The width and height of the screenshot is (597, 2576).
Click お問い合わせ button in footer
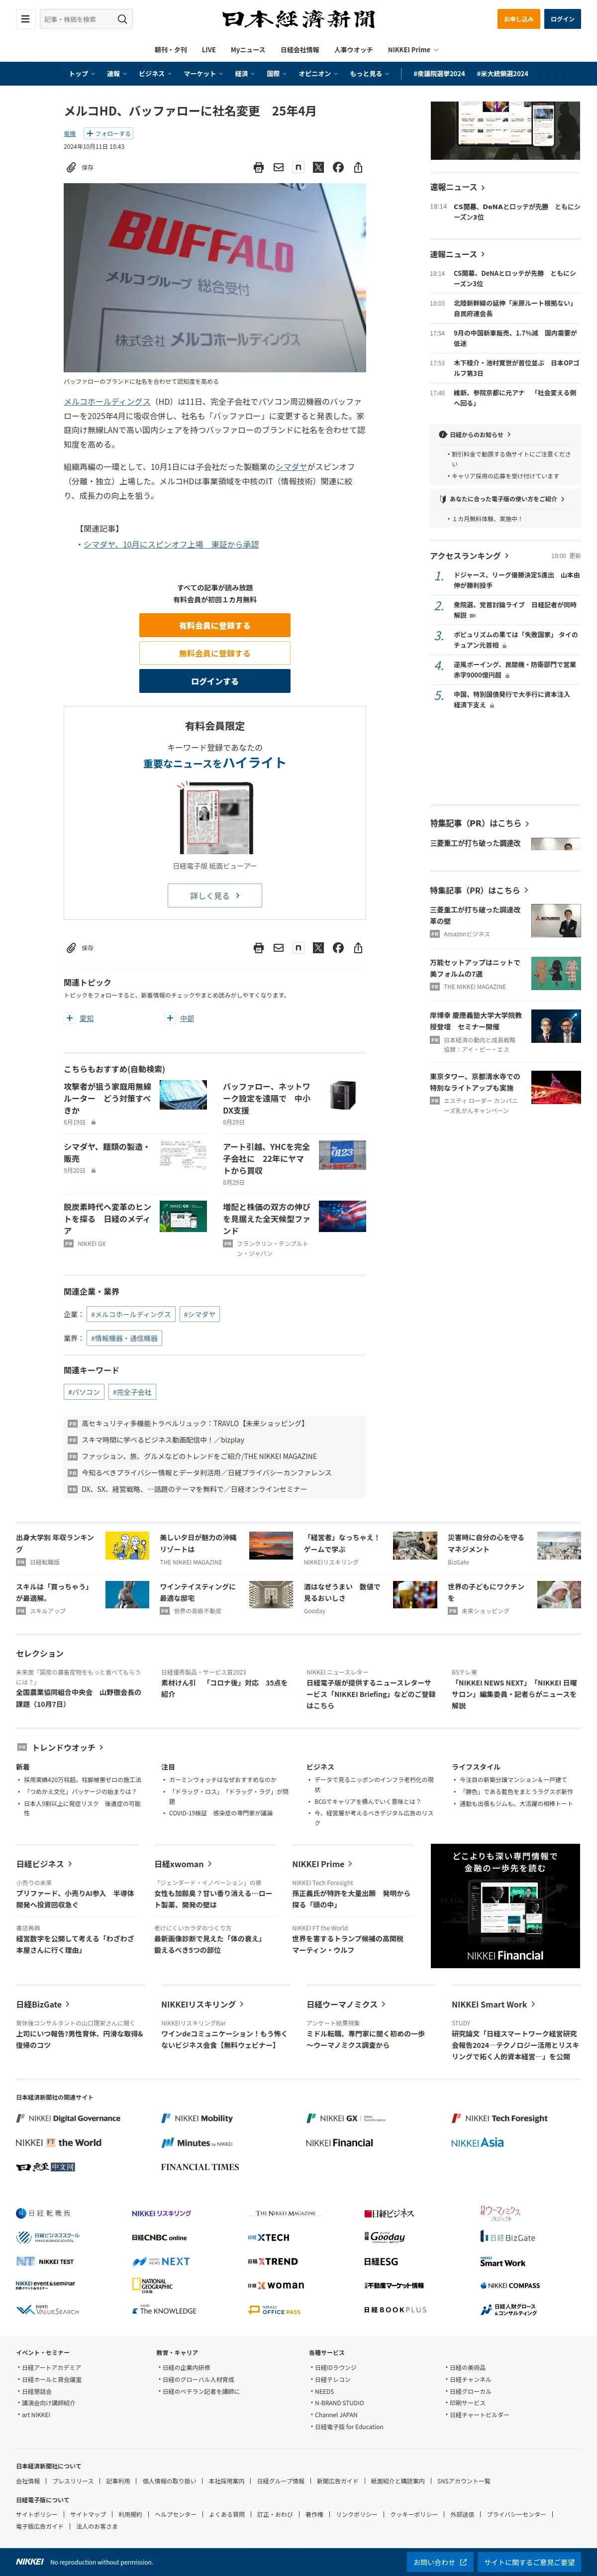tap(440, 2562)
